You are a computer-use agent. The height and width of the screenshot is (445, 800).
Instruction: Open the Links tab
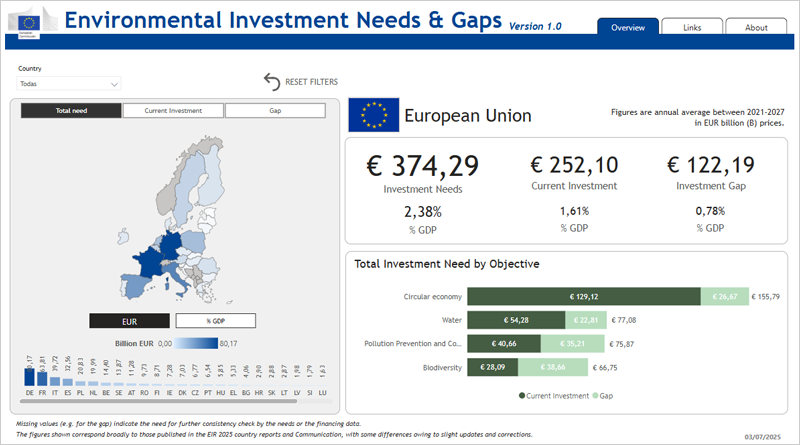[692, 28]
